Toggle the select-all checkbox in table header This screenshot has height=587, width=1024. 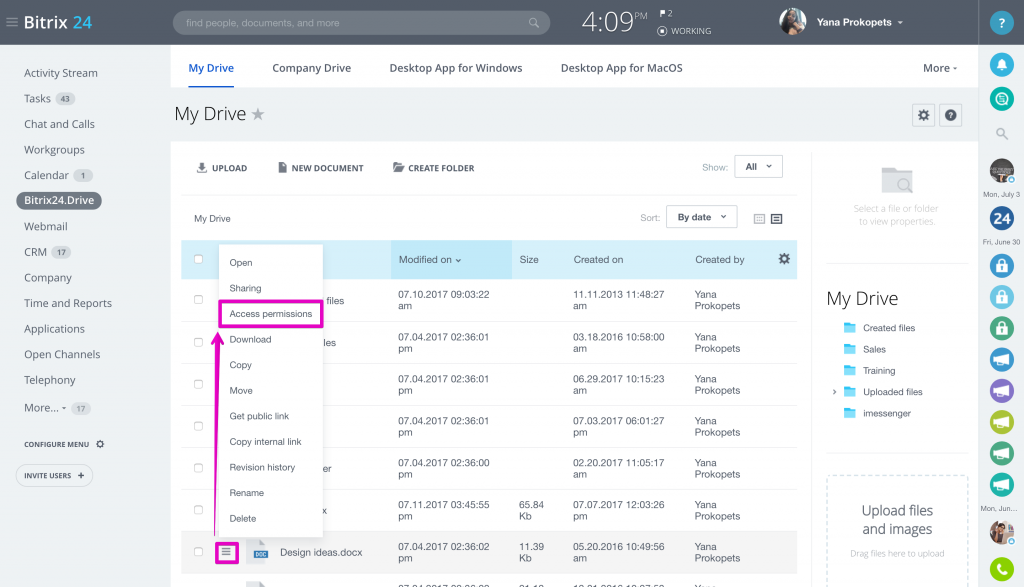coord(199,259)
